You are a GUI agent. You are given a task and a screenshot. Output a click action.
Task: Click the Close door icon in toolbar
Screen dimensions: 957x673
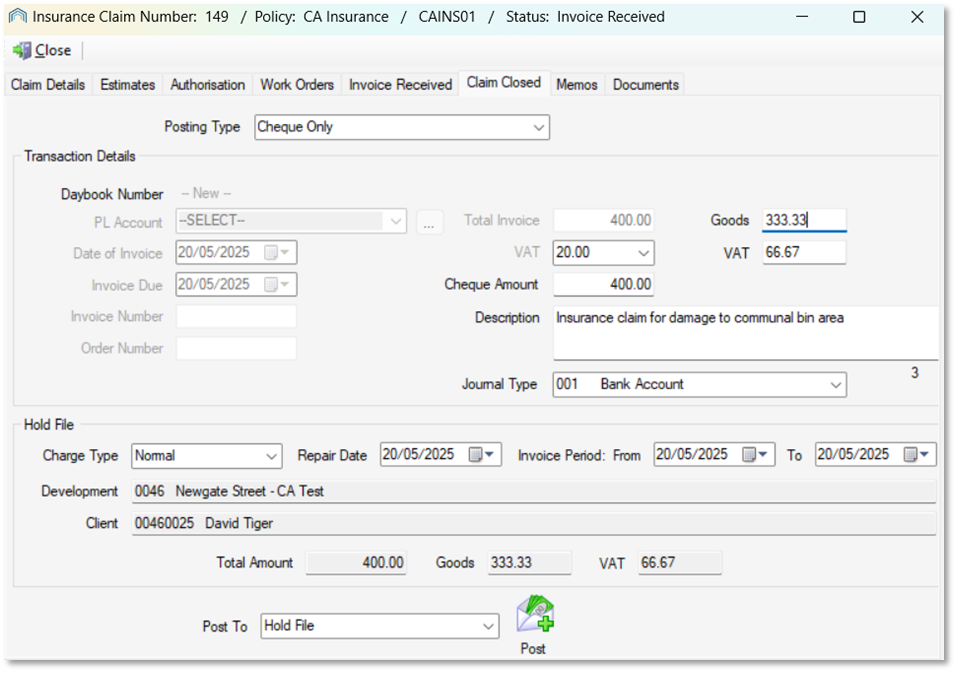click(x=22, y=51)
